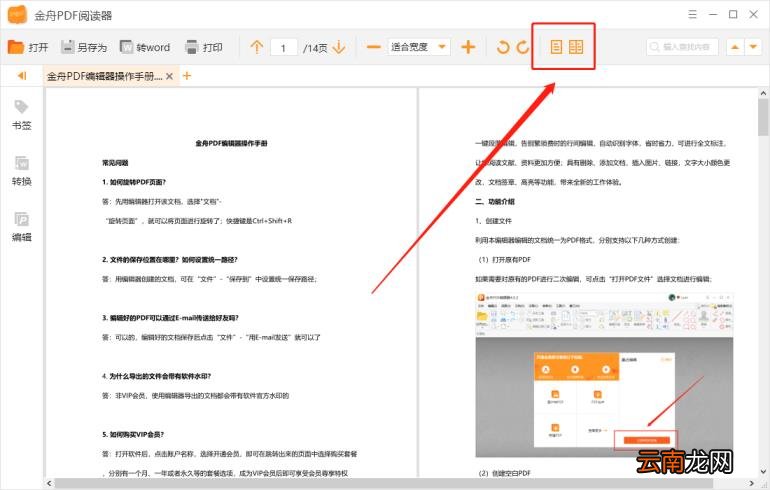Go to next page down arrow
Viewport: 770px width, 490px height.
(x=339, y=47)
